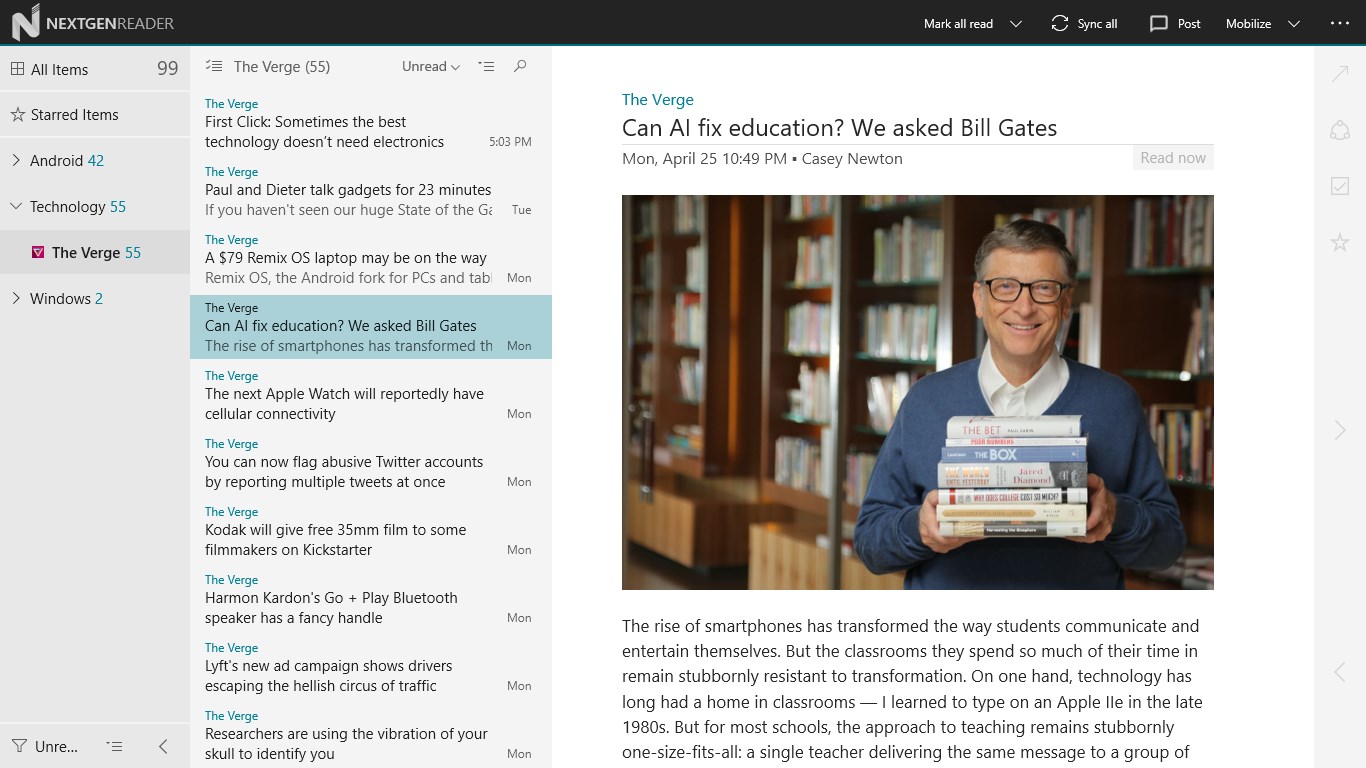Image resolution: width=1366 pixels, height=768 pixels.
Task: Toggle the Unread filter funnel at bottom
Action: click(x=19, y=746)
